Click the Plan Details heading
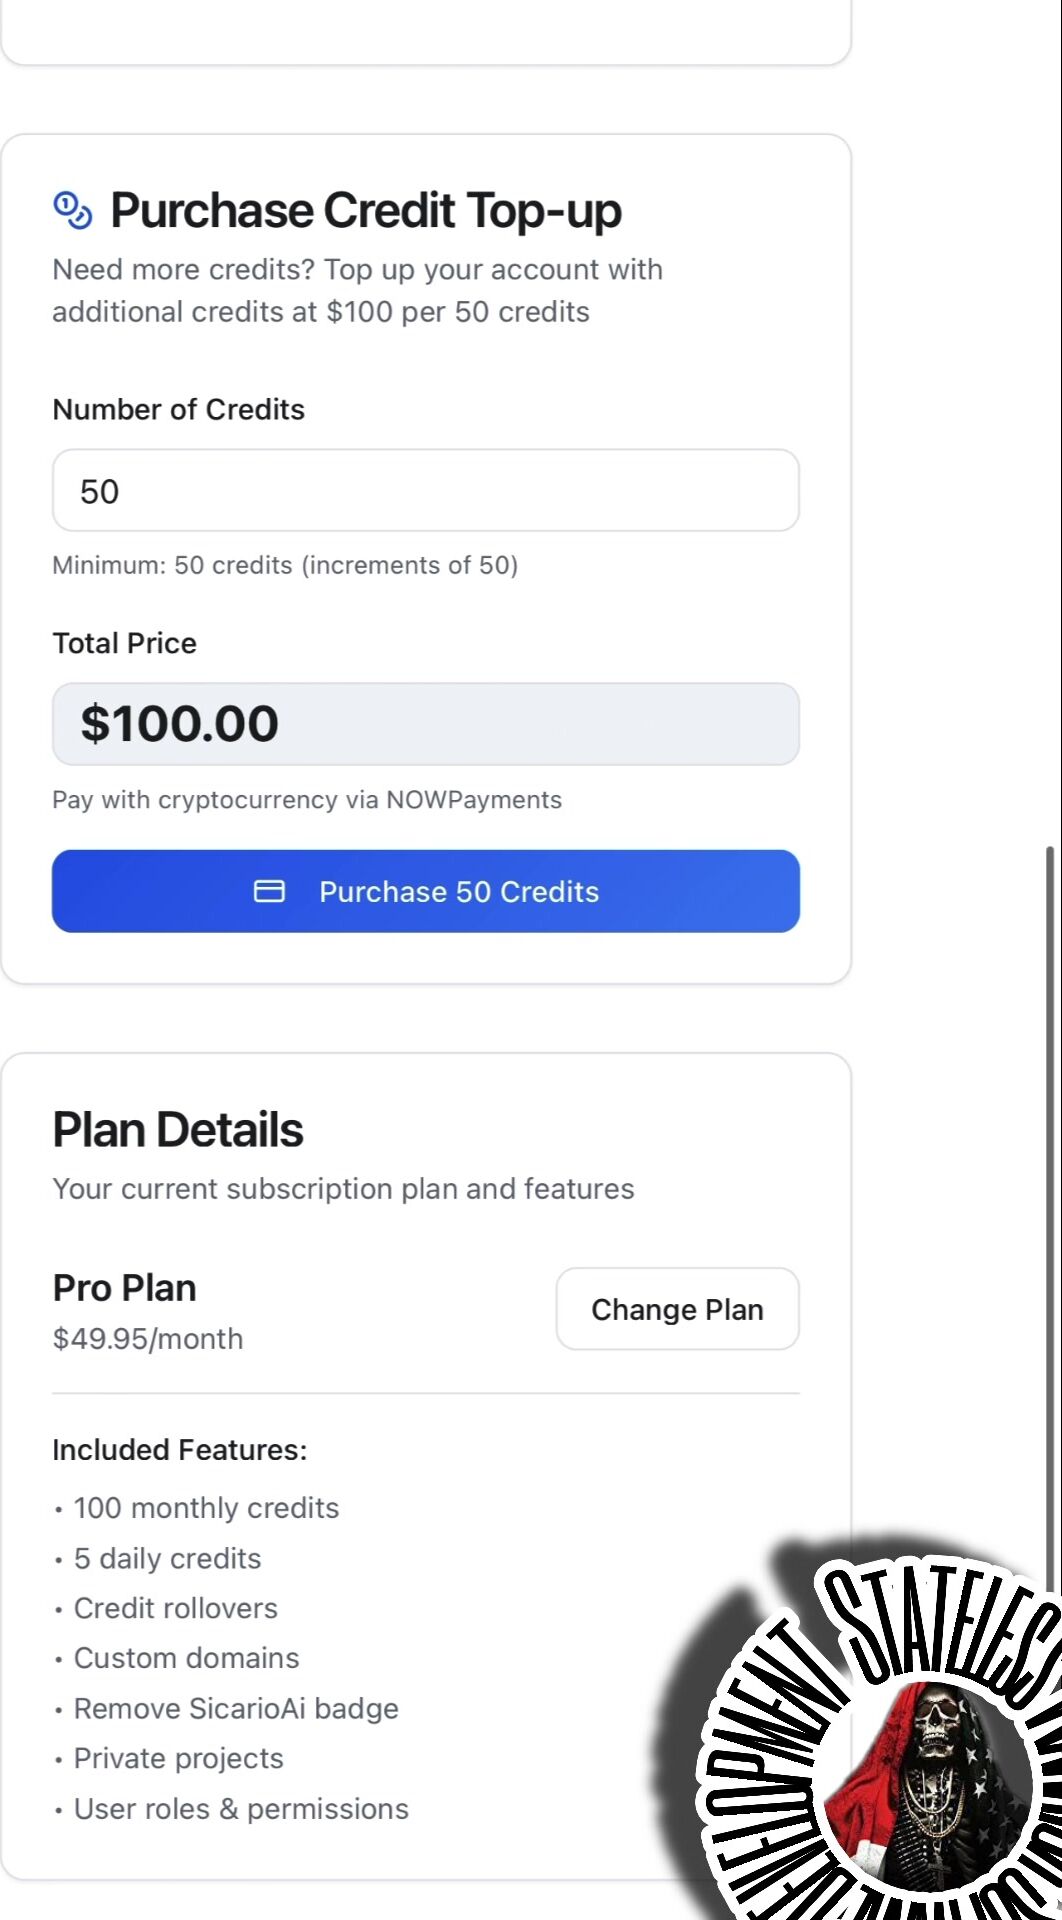 [178, 1130]
